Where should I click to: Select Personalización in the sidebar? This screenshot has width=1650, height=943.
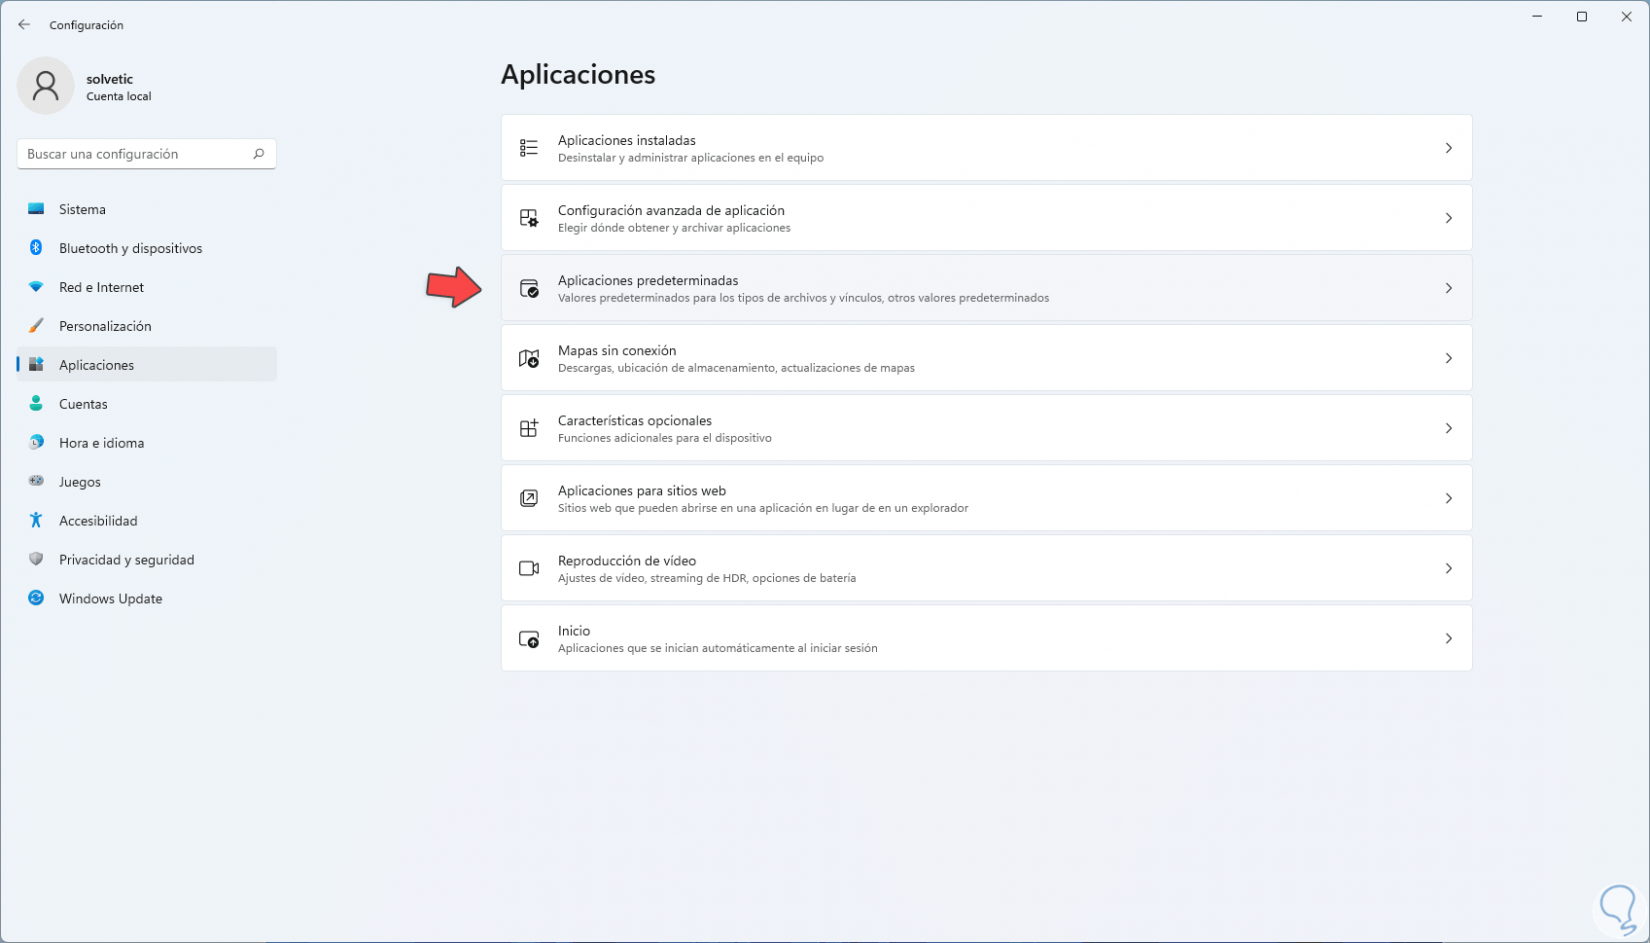coord(105,326)
